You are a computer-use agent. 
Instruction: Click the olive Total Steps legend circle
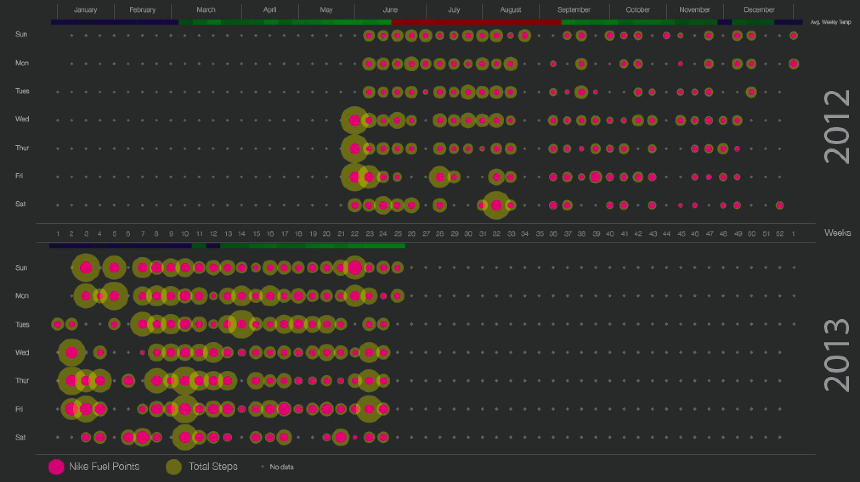[x=174, y=467]
